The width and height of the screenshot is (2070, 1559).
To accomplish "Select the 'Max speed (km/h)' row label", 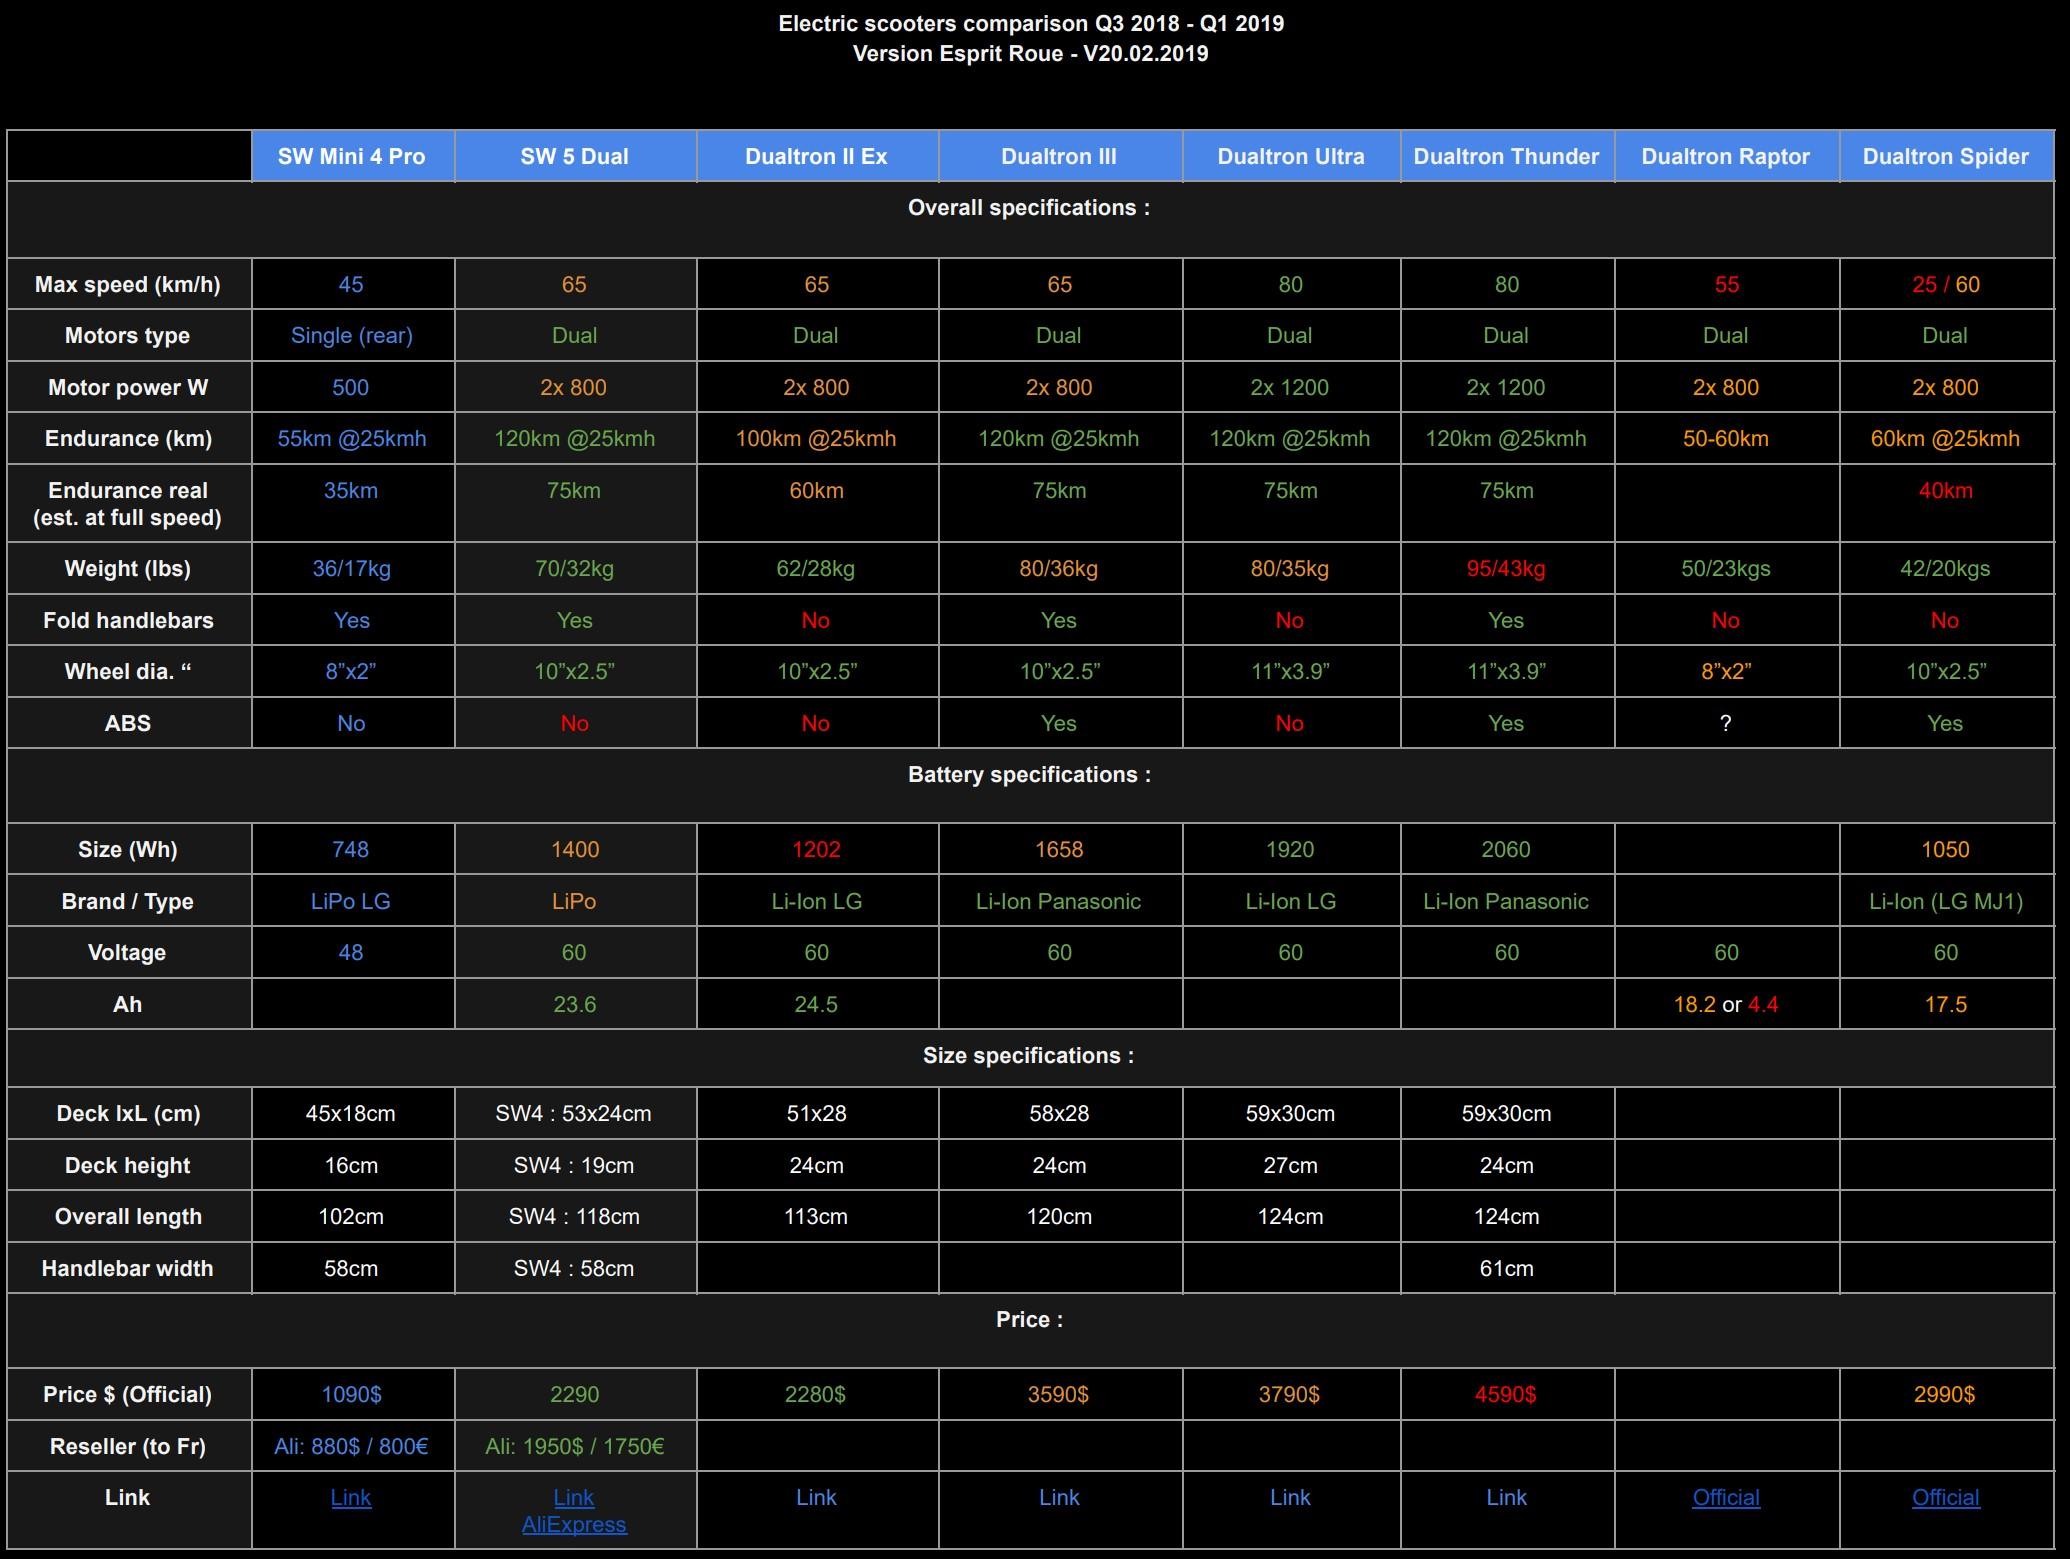I will point(128,284).
